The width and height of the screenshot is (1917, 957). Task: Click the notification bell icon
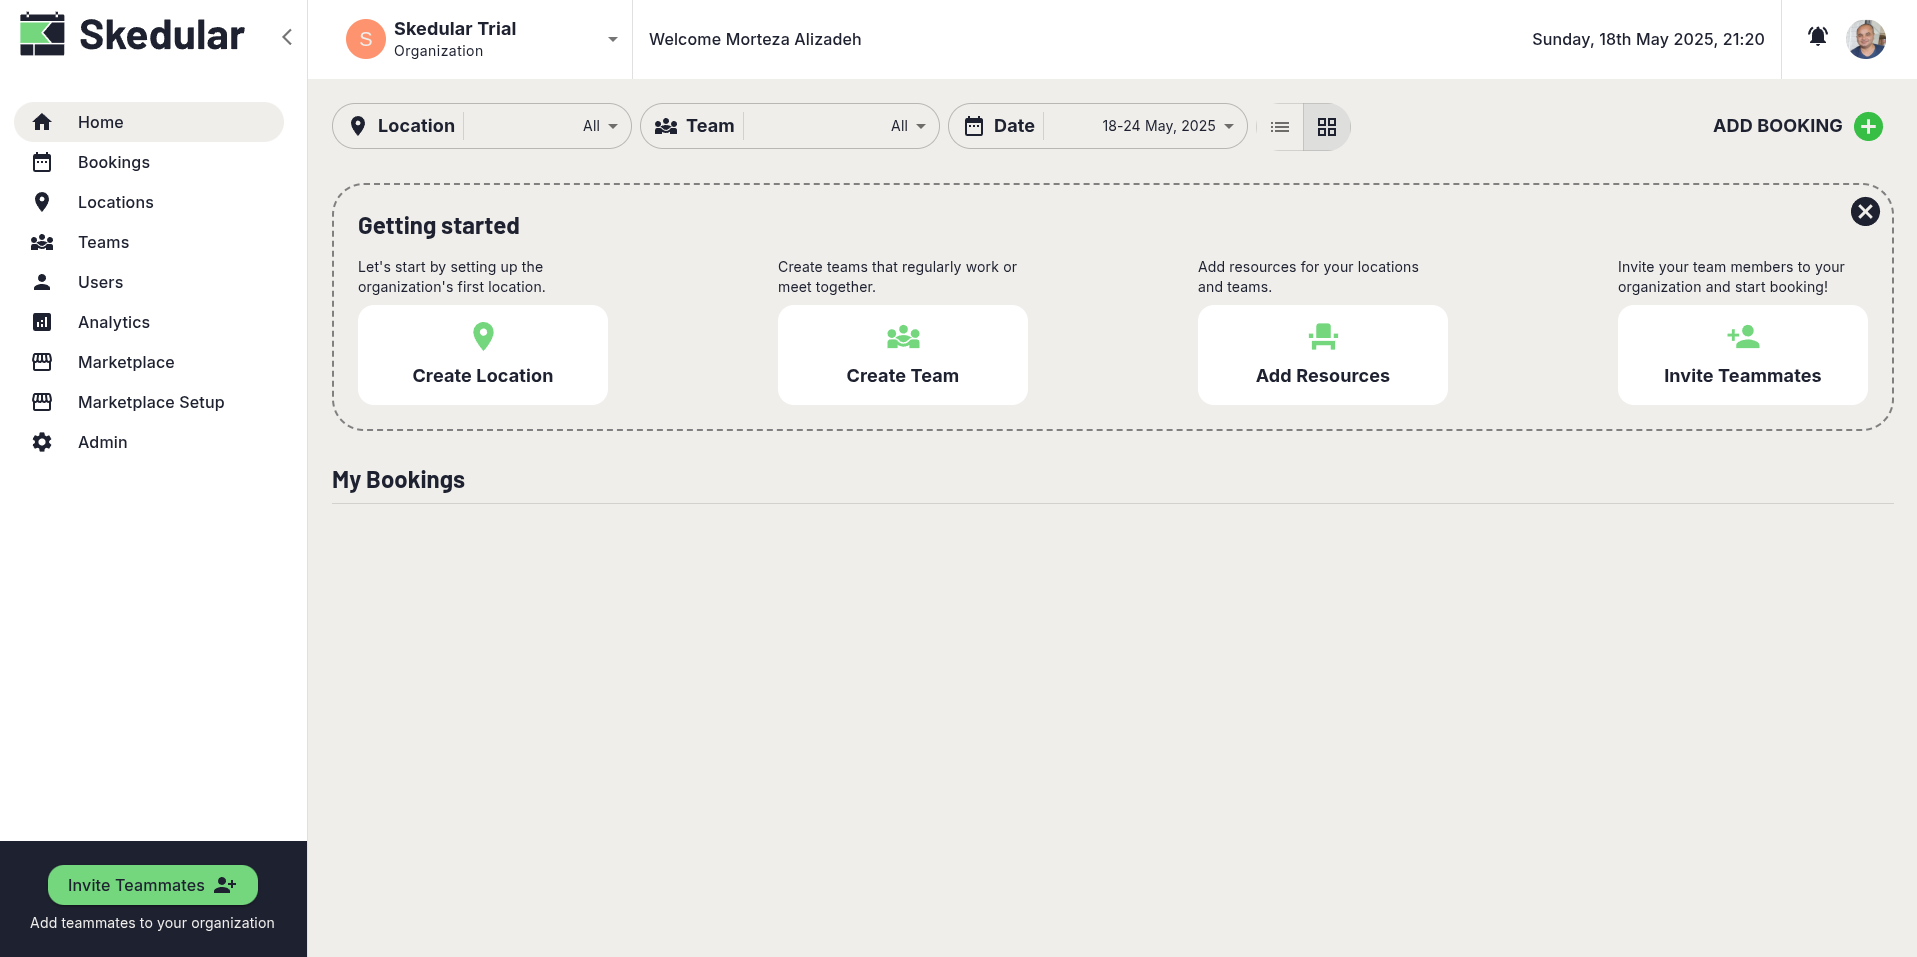pos(1817,38)
